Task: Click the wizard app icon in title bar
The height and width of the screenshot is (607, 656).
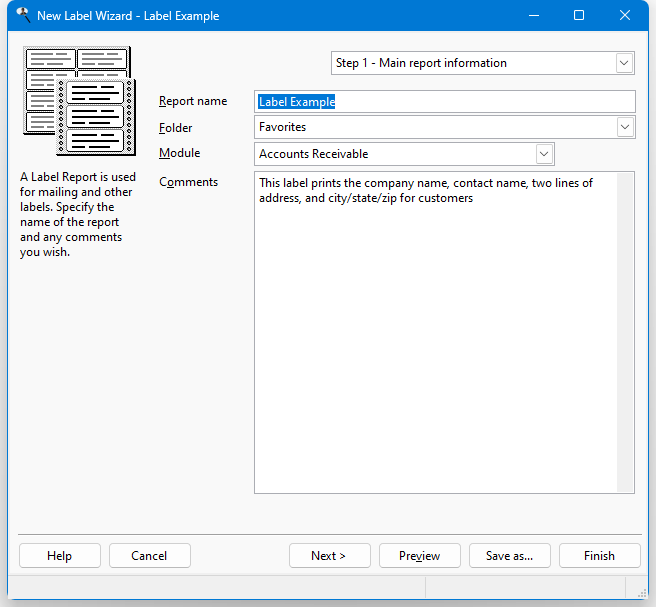Action: coord(23,15)
